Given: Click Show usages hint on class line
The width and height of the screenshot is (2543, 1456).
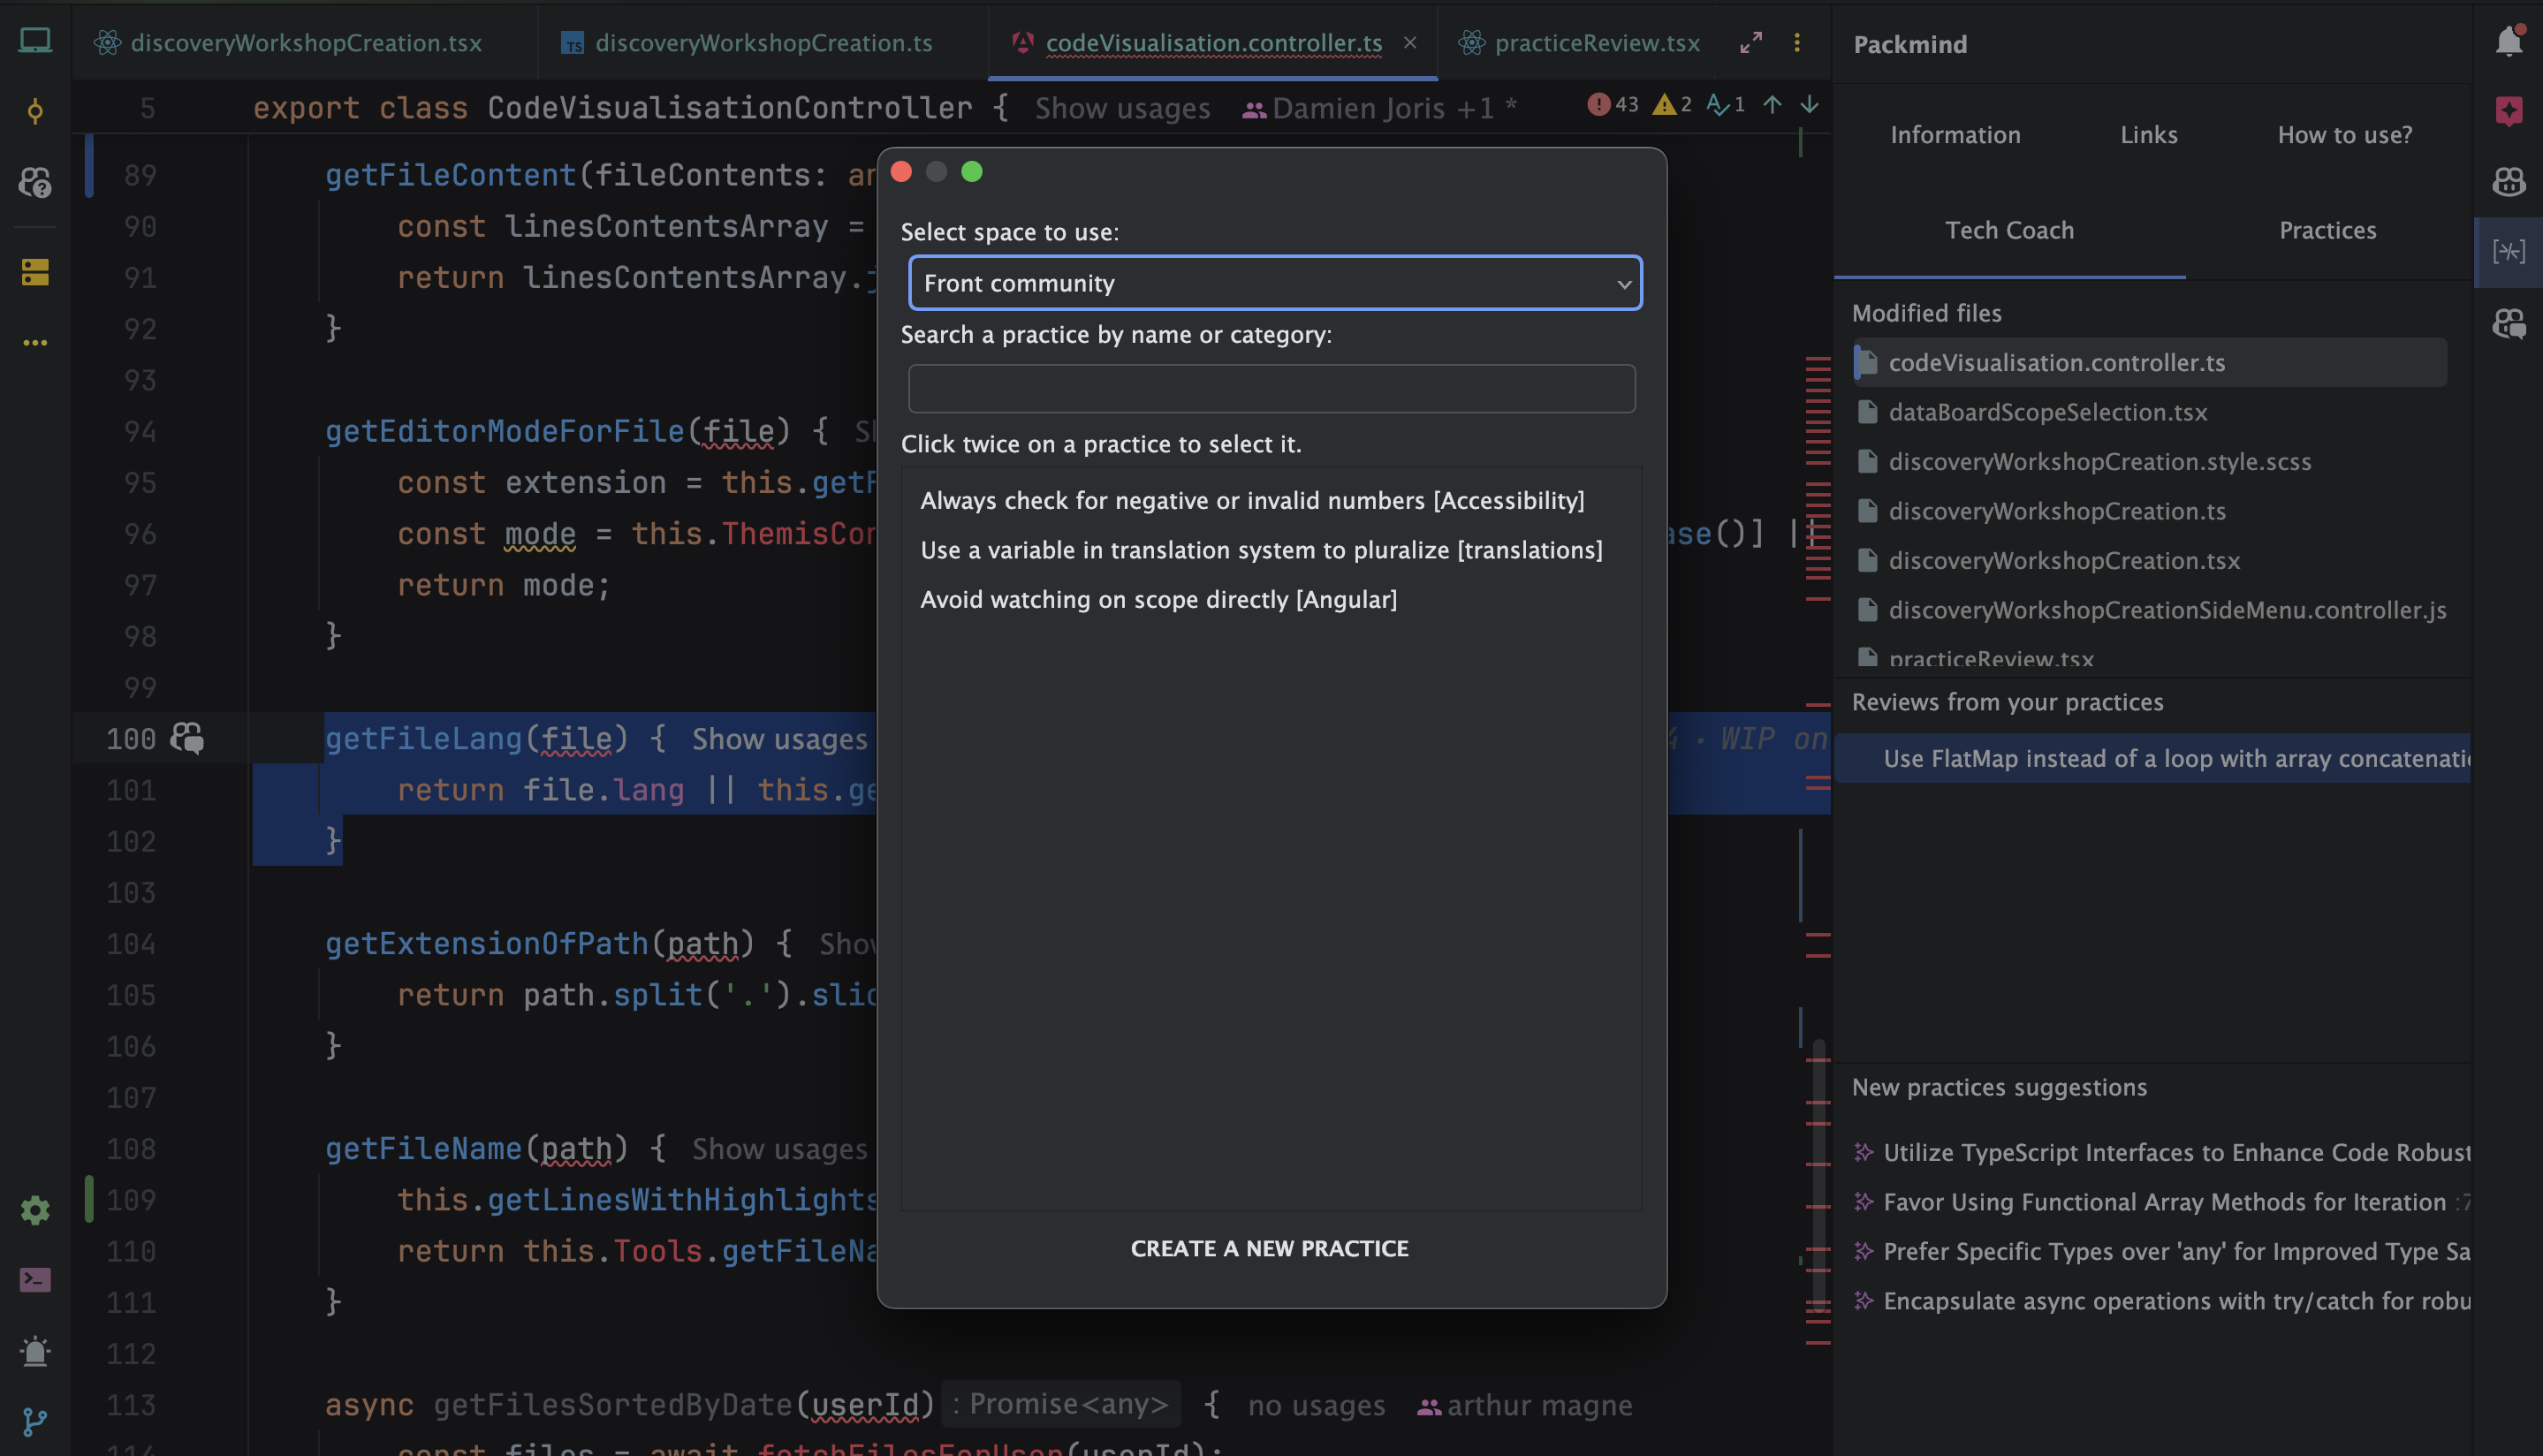Looking at the screenshot, I should pyautogui.click(x=1122, y=108).
